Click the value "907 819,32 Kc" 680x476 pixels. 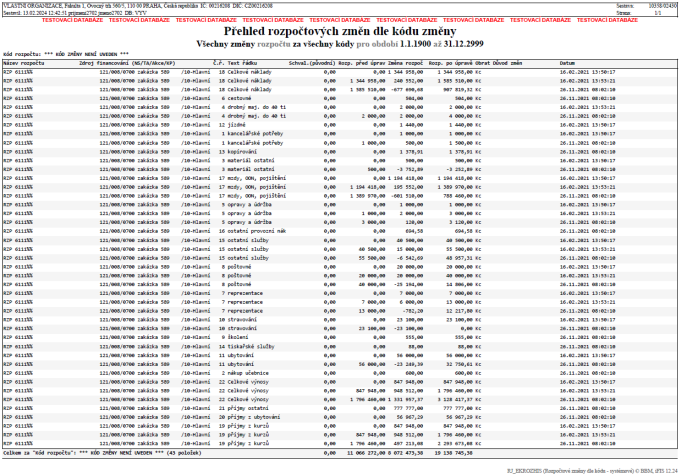click(462, 90)
